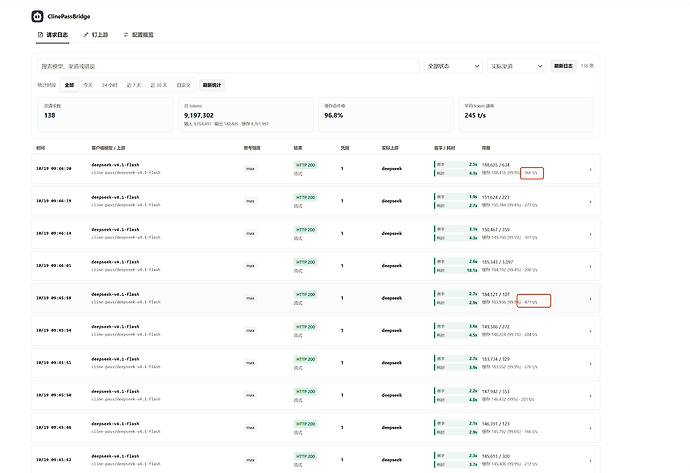This screenshot has height=473, width=690.
Task: Click the usage value 188,625 / 634
Action: pyautogui.click(x=495, y=165)
